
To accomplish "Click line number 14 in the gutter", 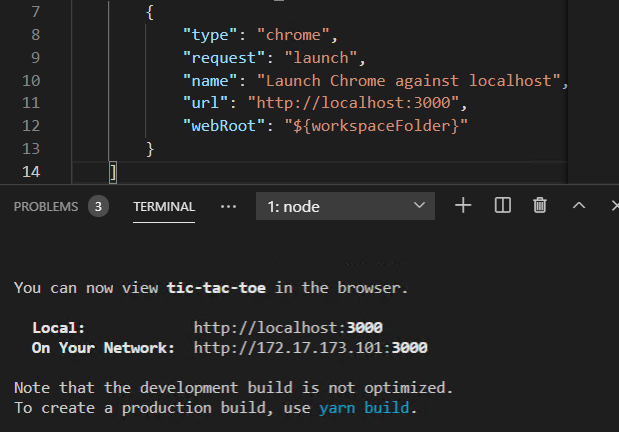I will pyautogui.click(x=31, y=172).
